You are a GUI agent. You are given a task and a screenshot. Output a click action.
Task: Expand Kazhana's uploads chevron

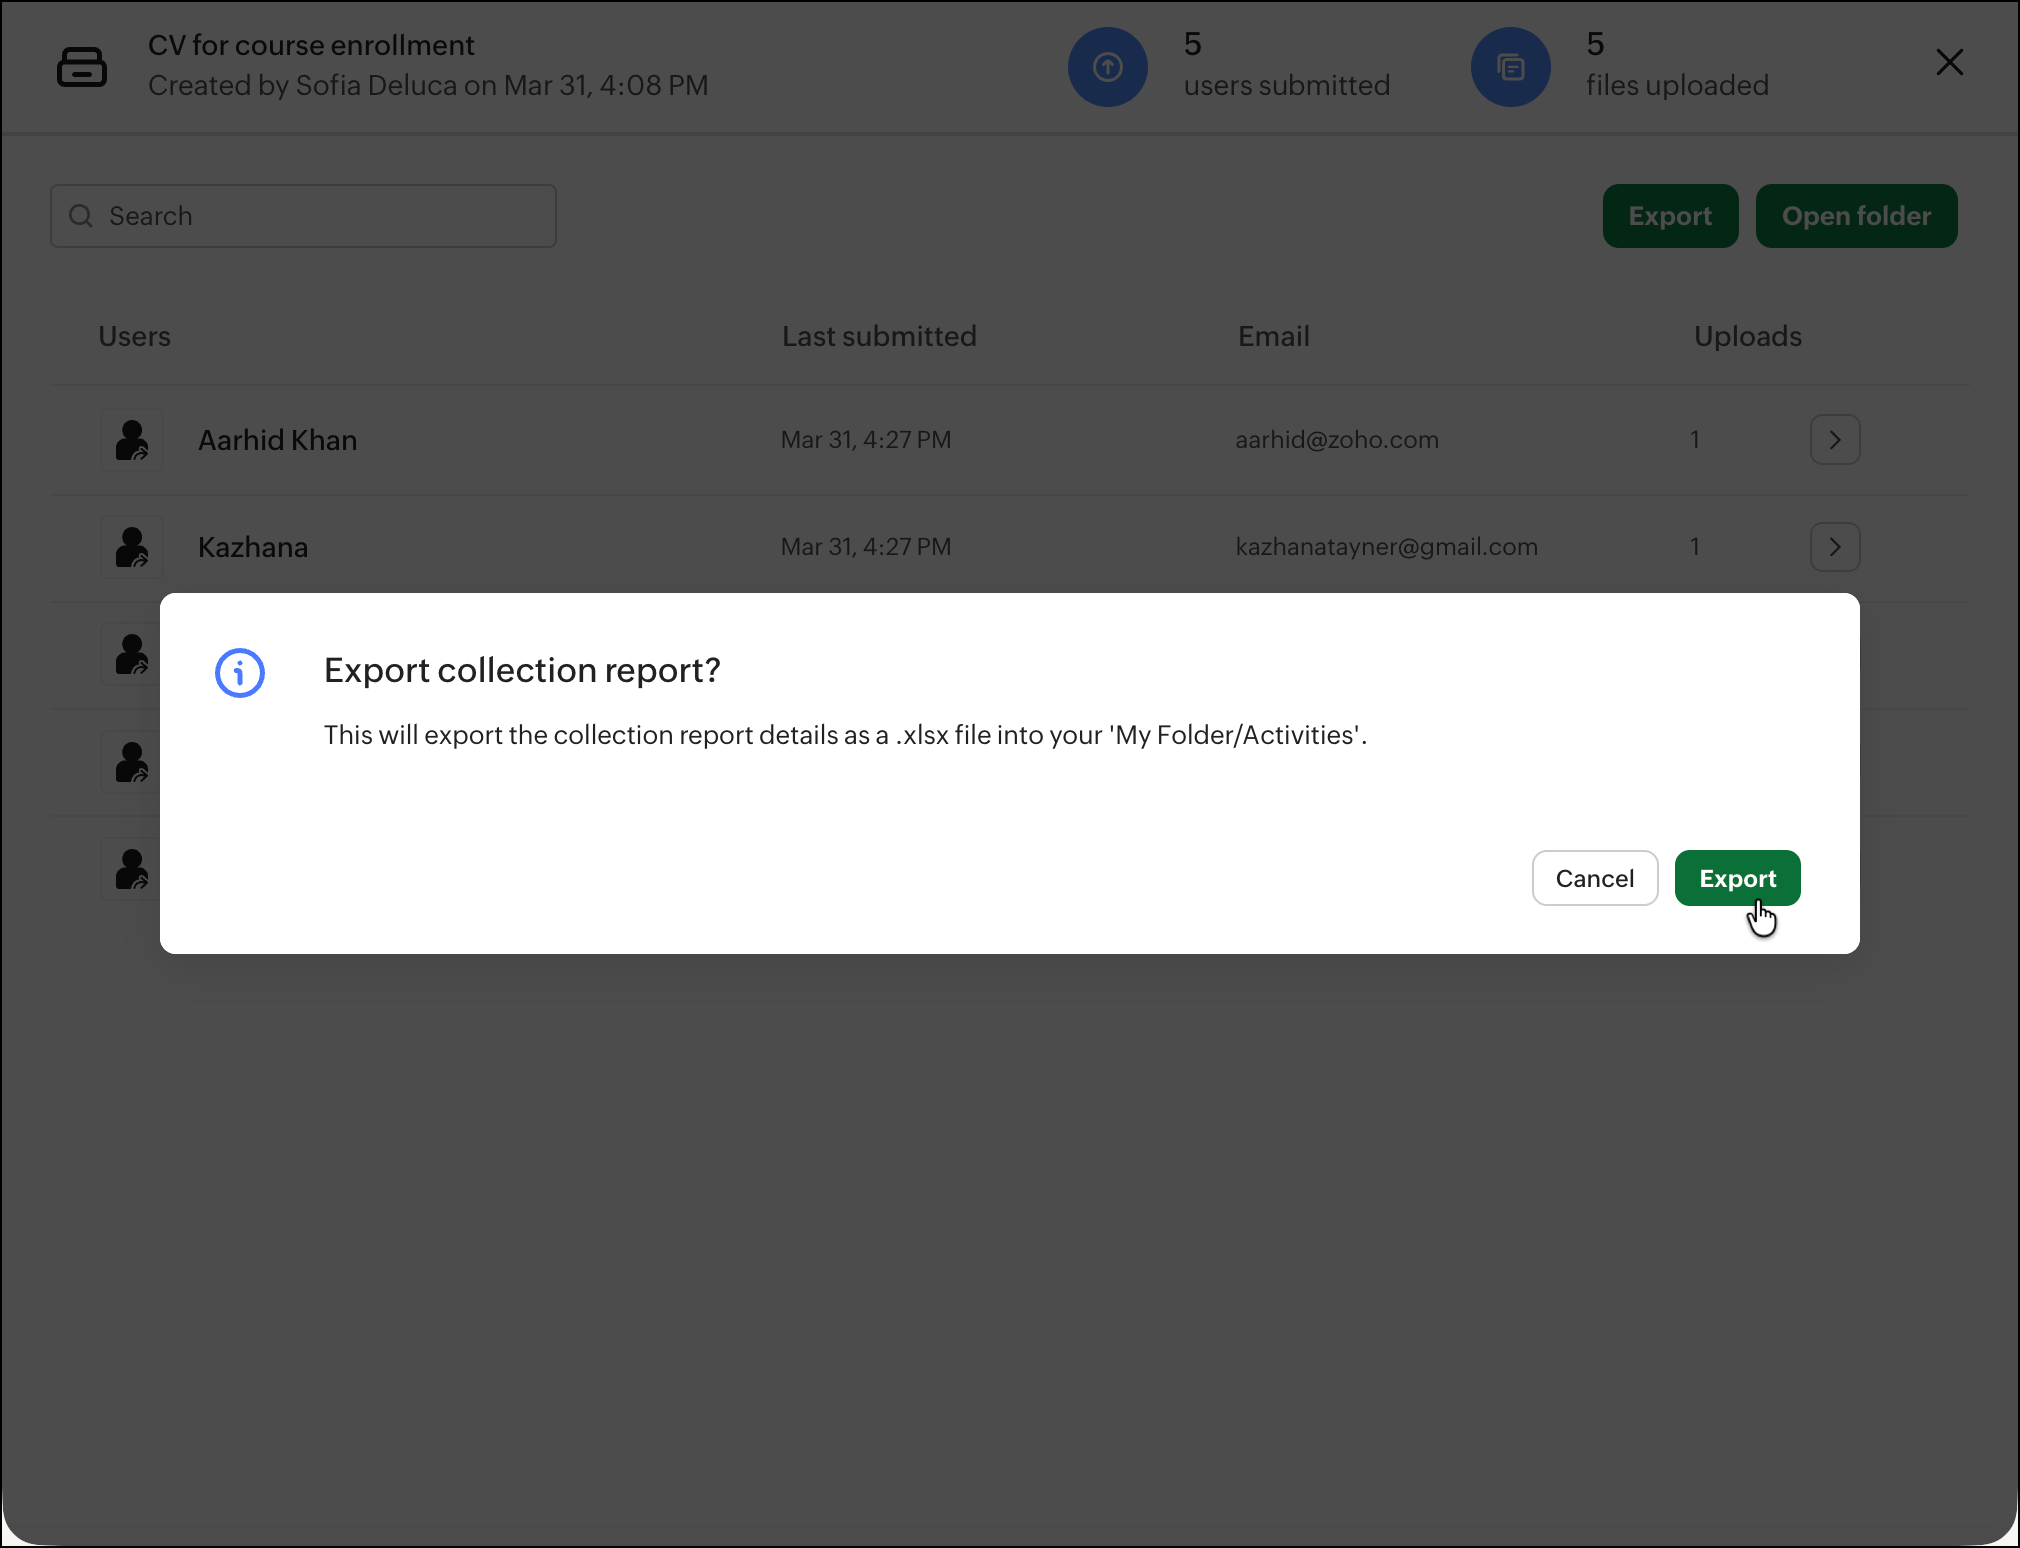click(1834, 547)
